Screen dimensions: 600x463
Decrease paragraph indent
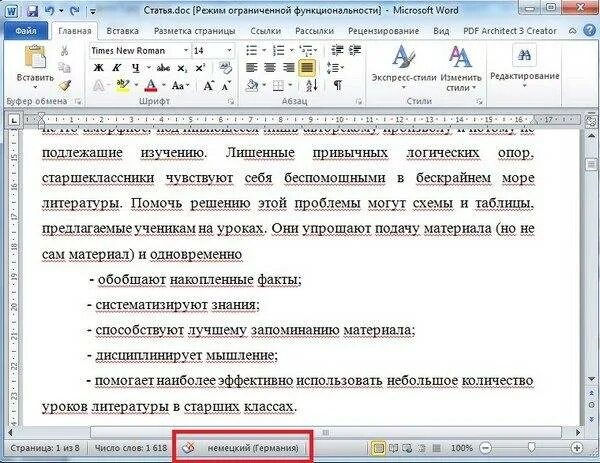(x=337, y=50)
